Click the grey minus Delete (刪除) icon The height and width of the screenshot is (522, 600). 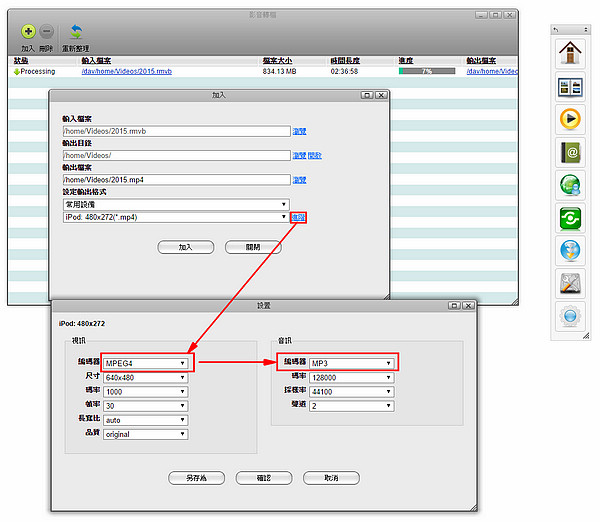click(x=47, y=31)
